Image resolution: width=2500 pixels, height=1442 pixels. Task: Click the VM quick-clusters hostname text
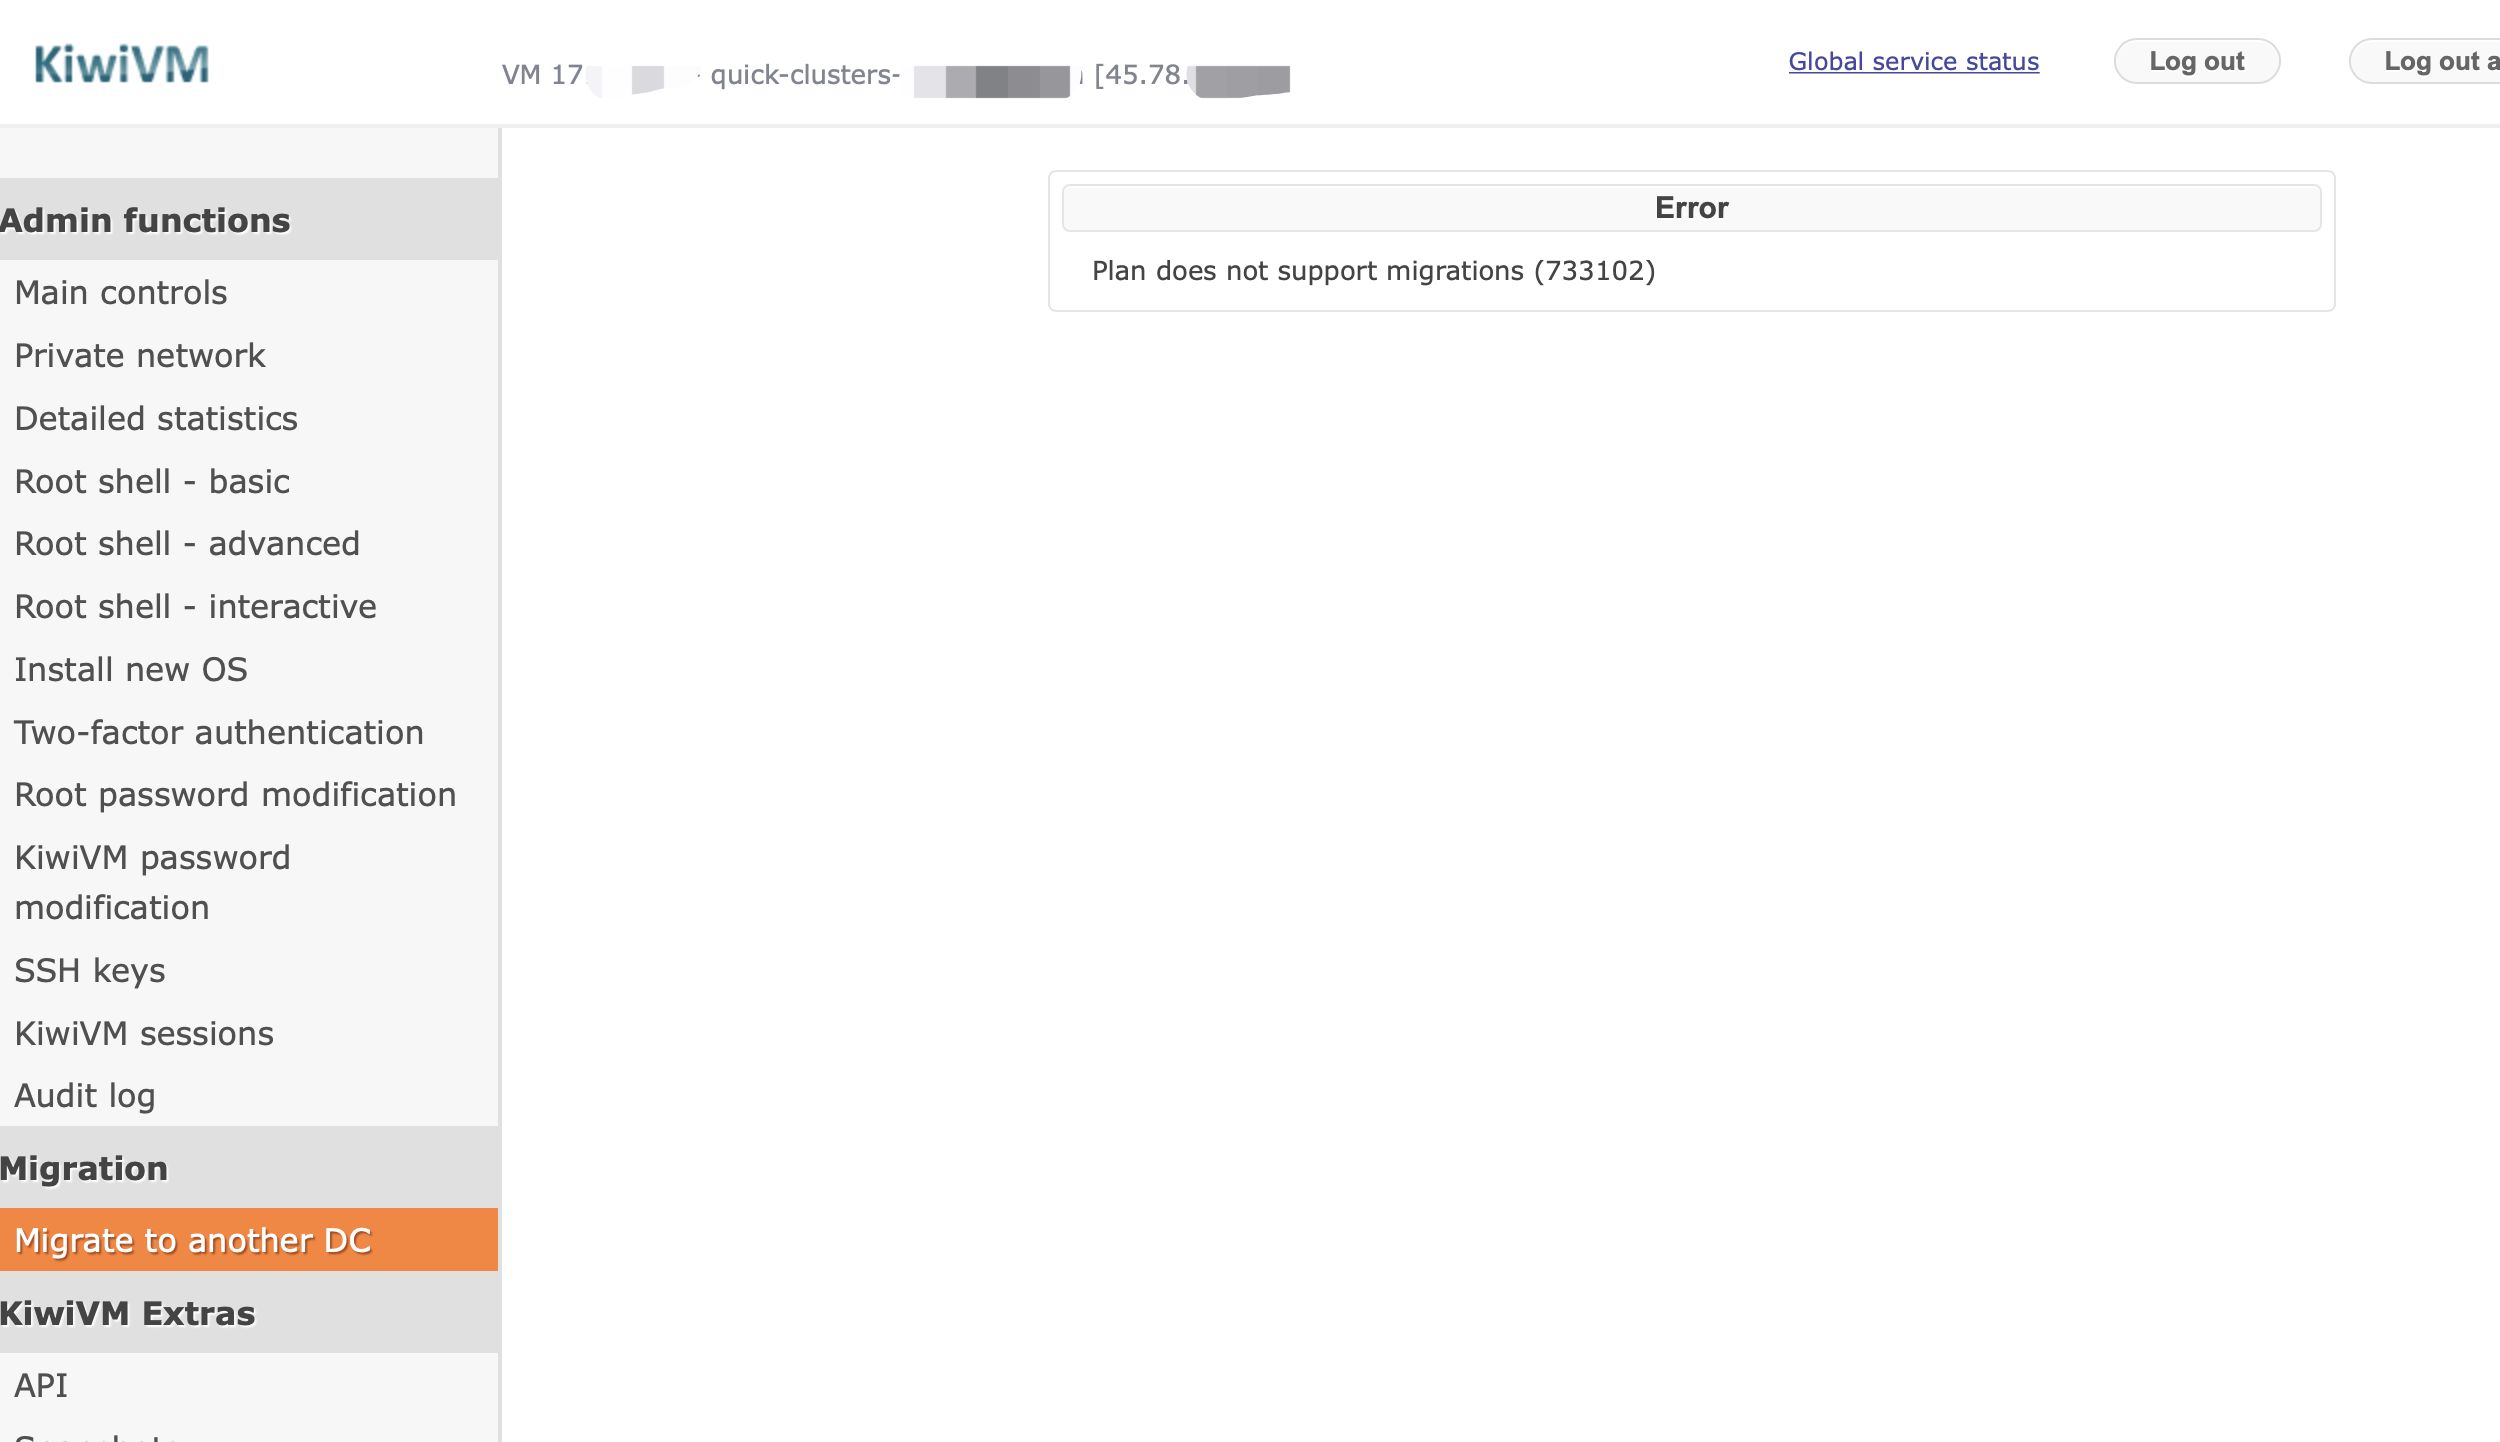805,75
